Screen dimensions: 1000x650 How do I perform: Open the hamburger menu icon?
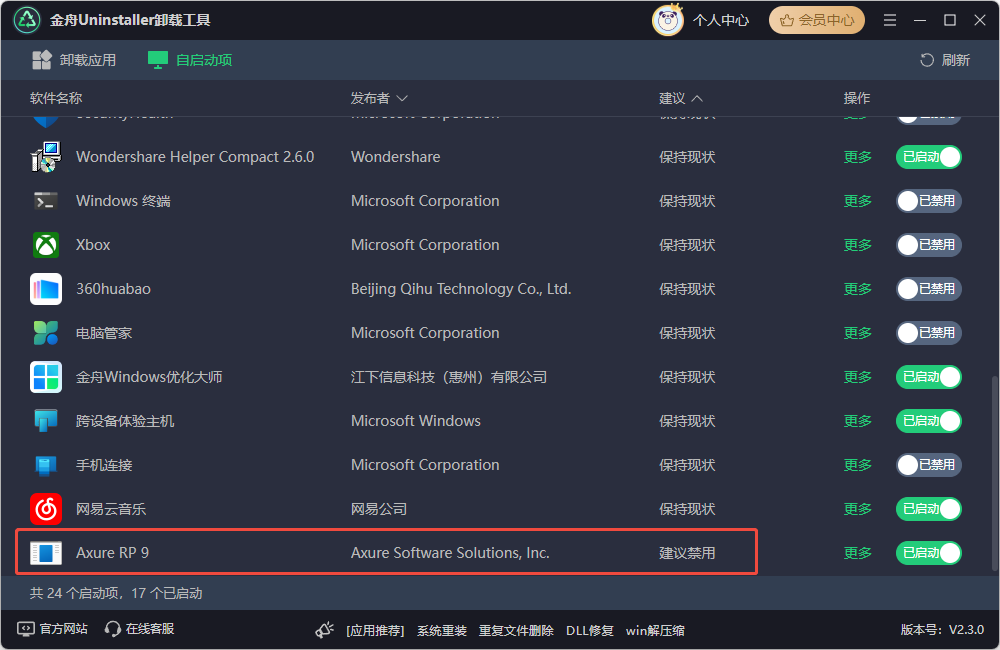click(x=890, y=20)
